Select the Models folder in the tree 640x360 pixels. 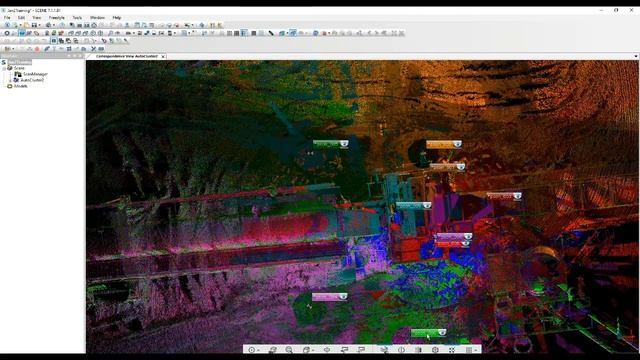pos(20,86)
